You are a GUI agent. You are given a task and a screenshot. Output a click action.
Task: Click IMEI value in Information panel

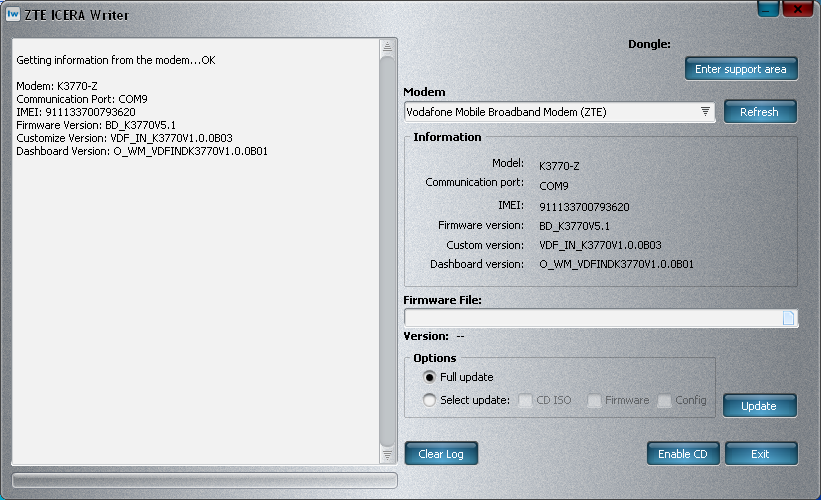pyautogui.click(x=584, y=207)
